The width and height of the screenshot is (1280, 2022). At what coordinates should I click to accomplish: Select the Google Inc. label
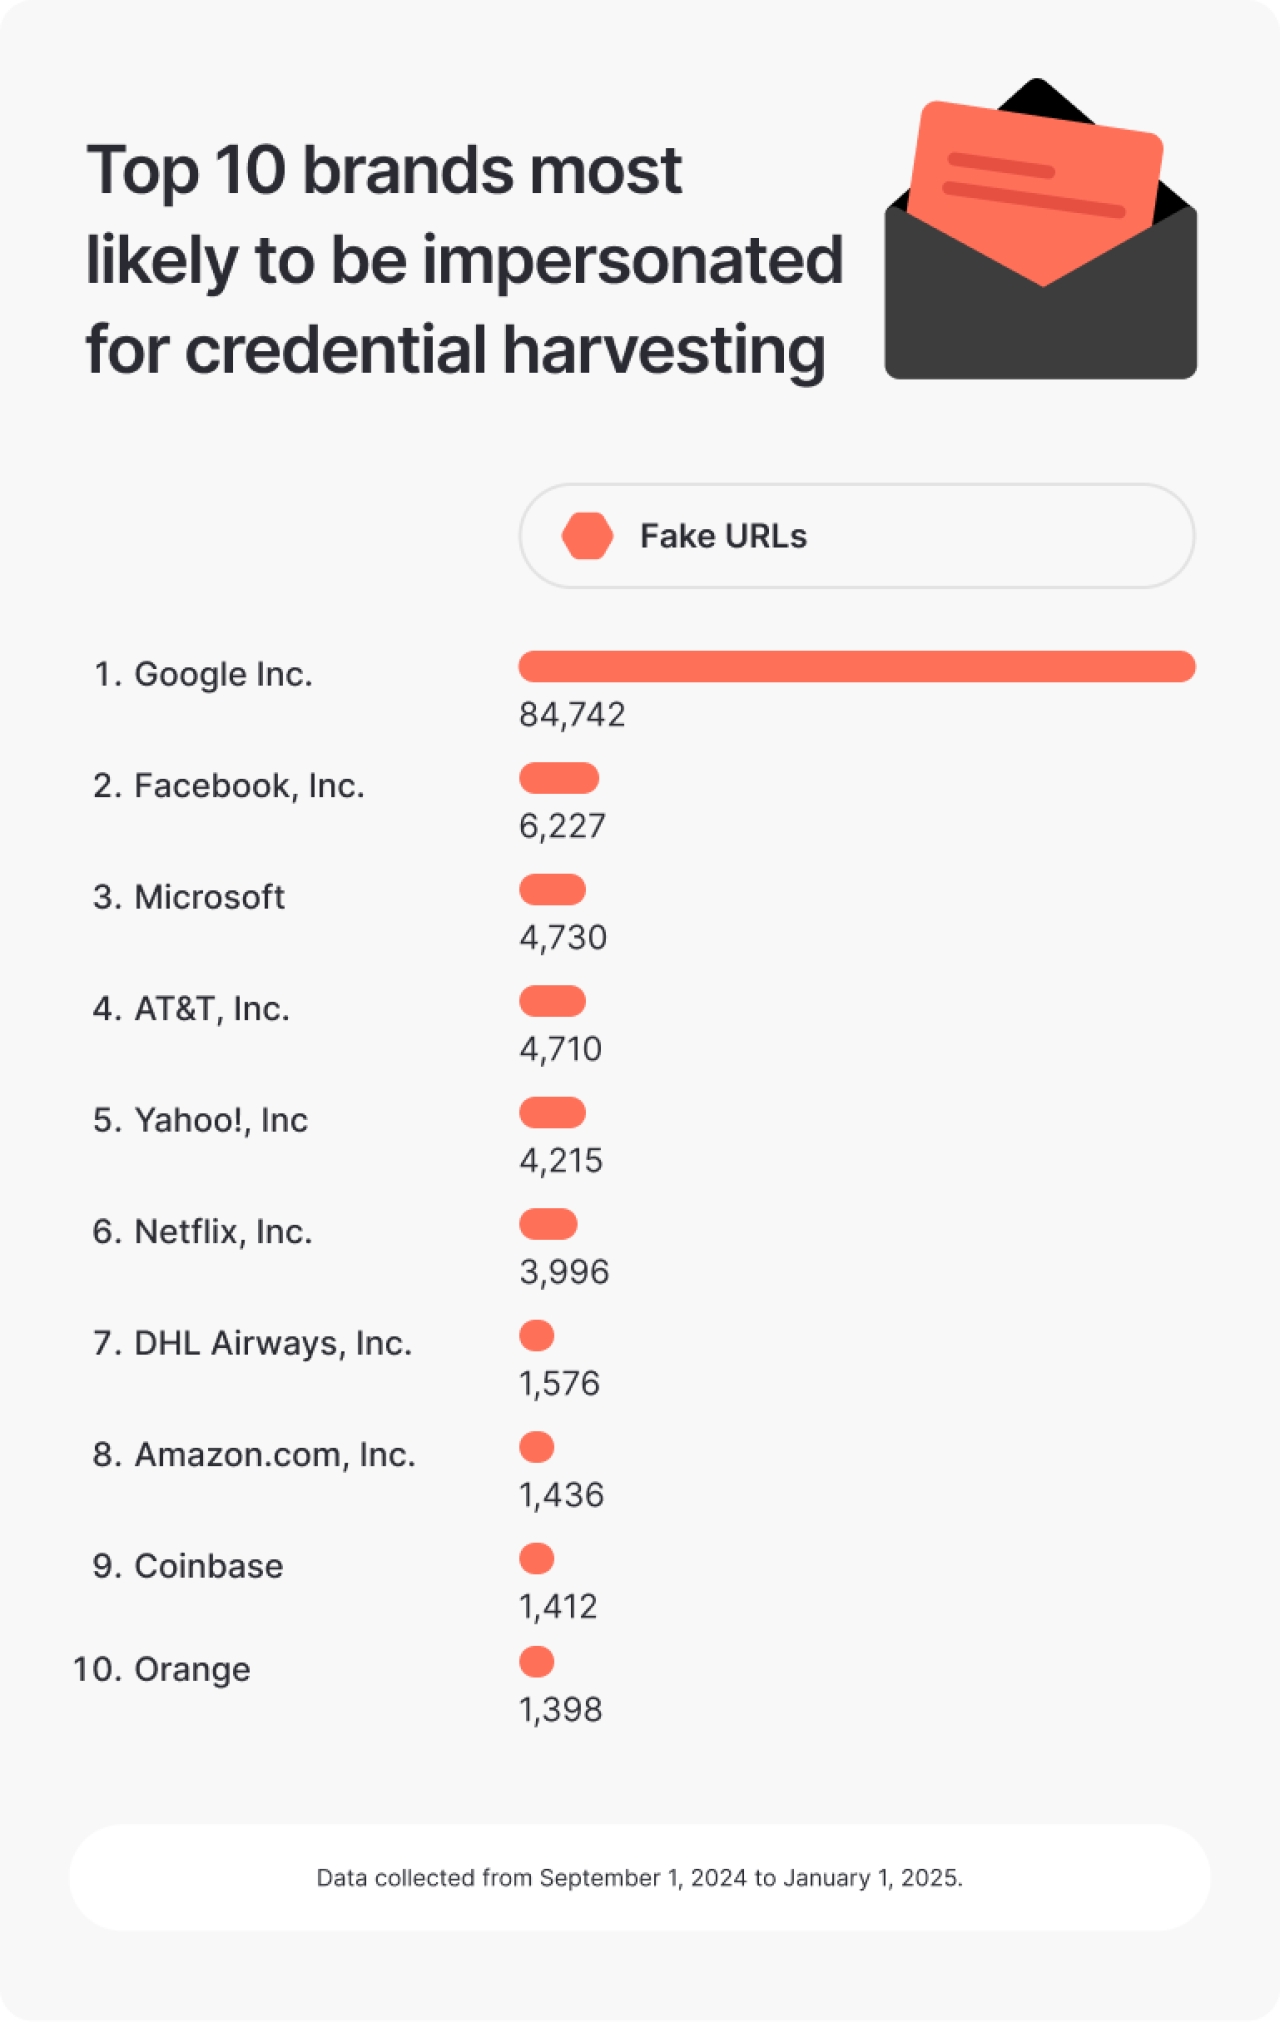click(x=203, y=675)
